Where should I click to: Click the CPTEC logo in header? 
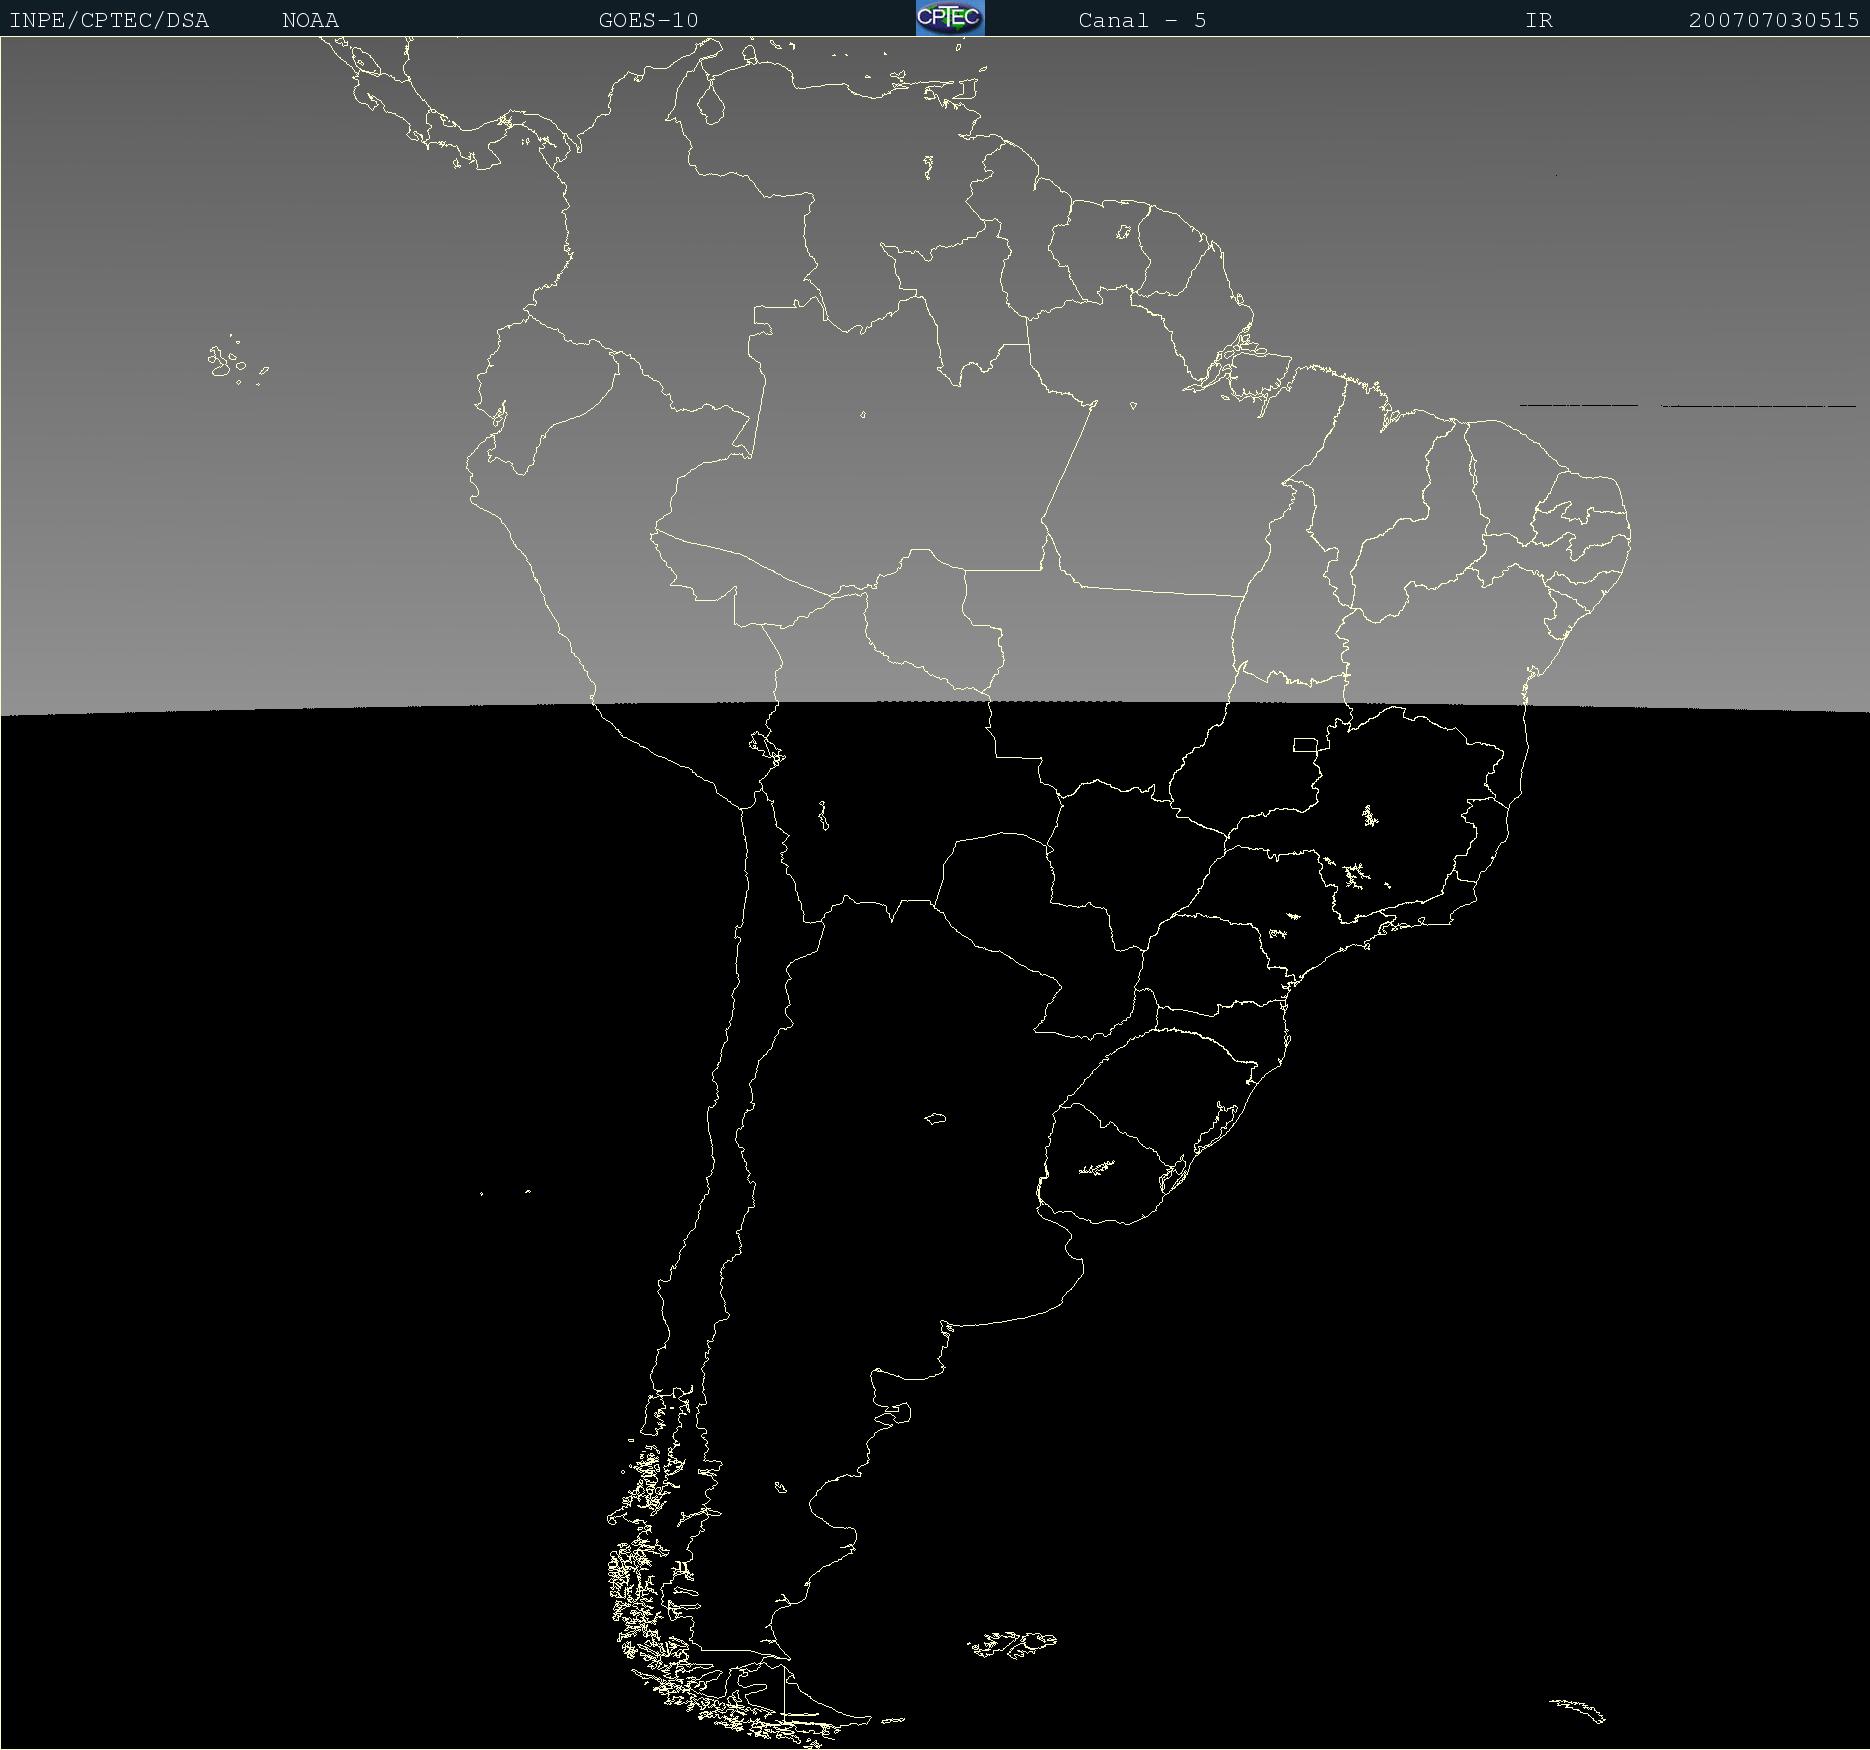point(950,18)
